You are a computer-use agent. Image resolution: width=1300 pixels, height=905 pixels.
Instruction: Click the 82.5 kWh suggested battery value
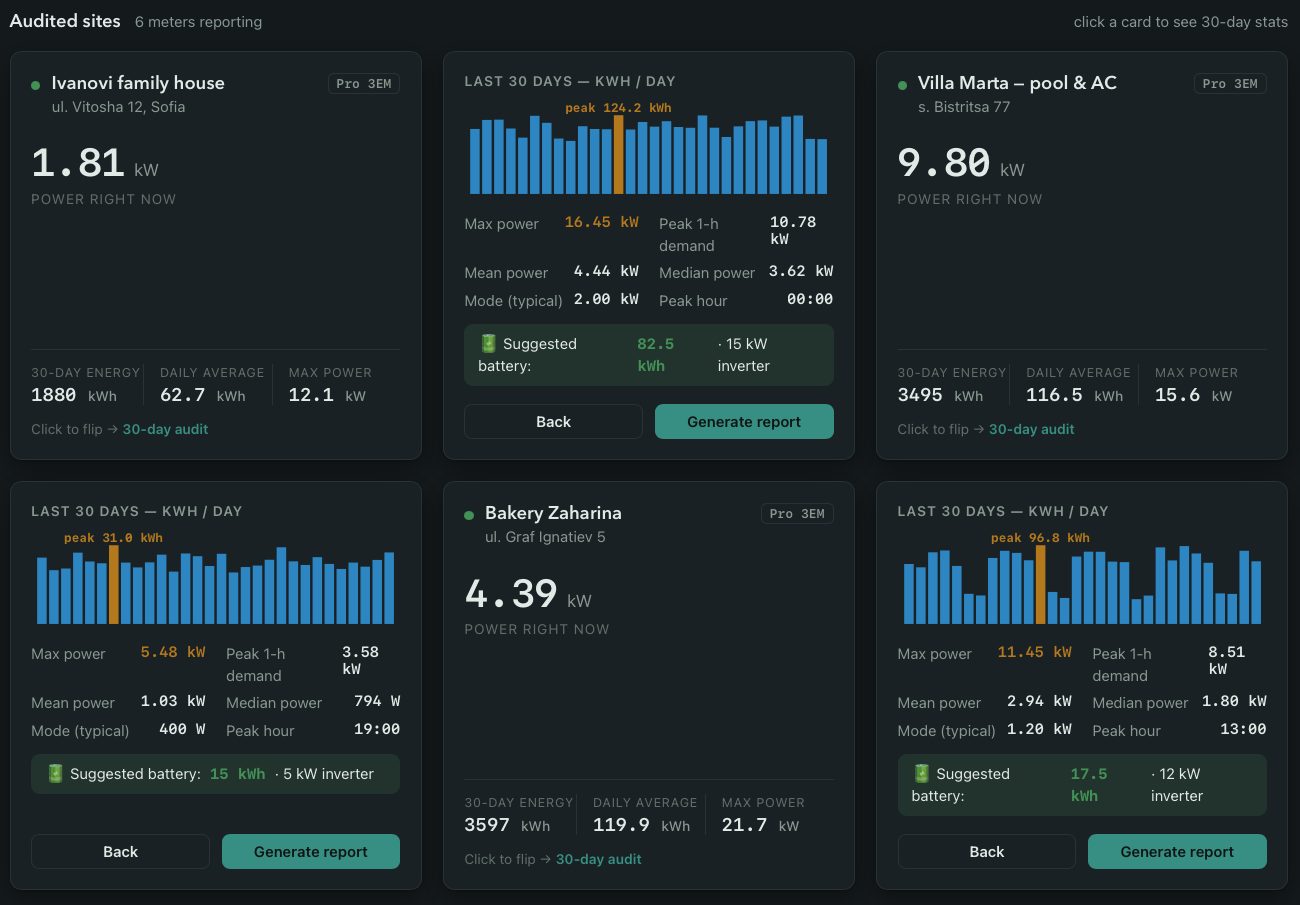pyautogui.click(x=656, y=355)
